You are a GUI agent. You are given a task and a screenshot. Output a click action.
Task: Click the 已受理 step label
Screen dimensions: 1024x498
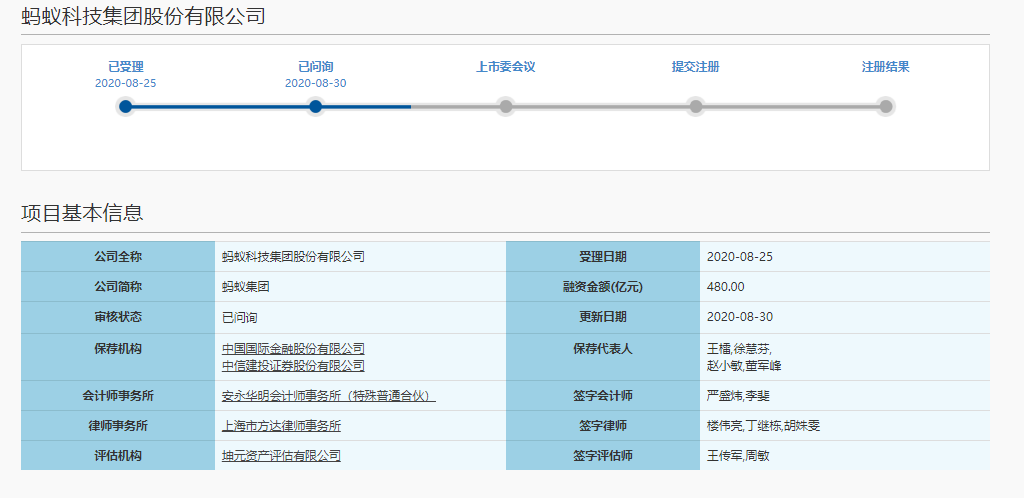point(126,67)
